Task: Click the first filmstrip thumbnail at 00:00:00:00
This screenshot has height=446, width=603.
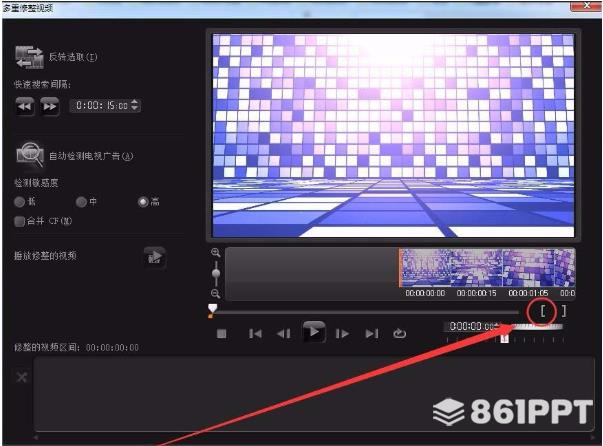Action: (x=425, y=268)
